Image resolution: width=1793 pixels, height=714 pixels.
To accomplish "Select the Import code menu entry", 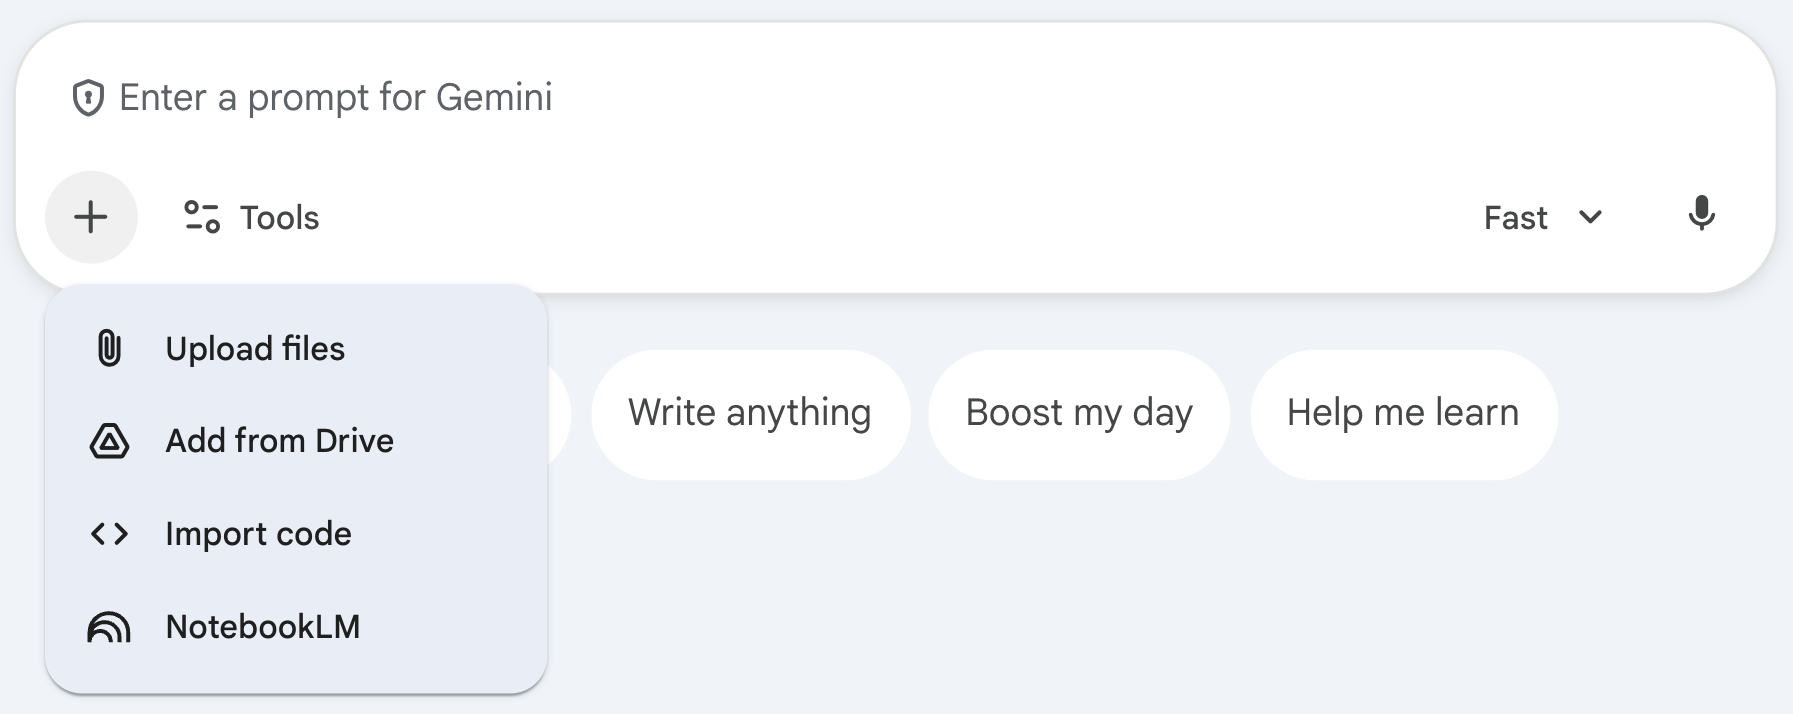I will (258, 534).
